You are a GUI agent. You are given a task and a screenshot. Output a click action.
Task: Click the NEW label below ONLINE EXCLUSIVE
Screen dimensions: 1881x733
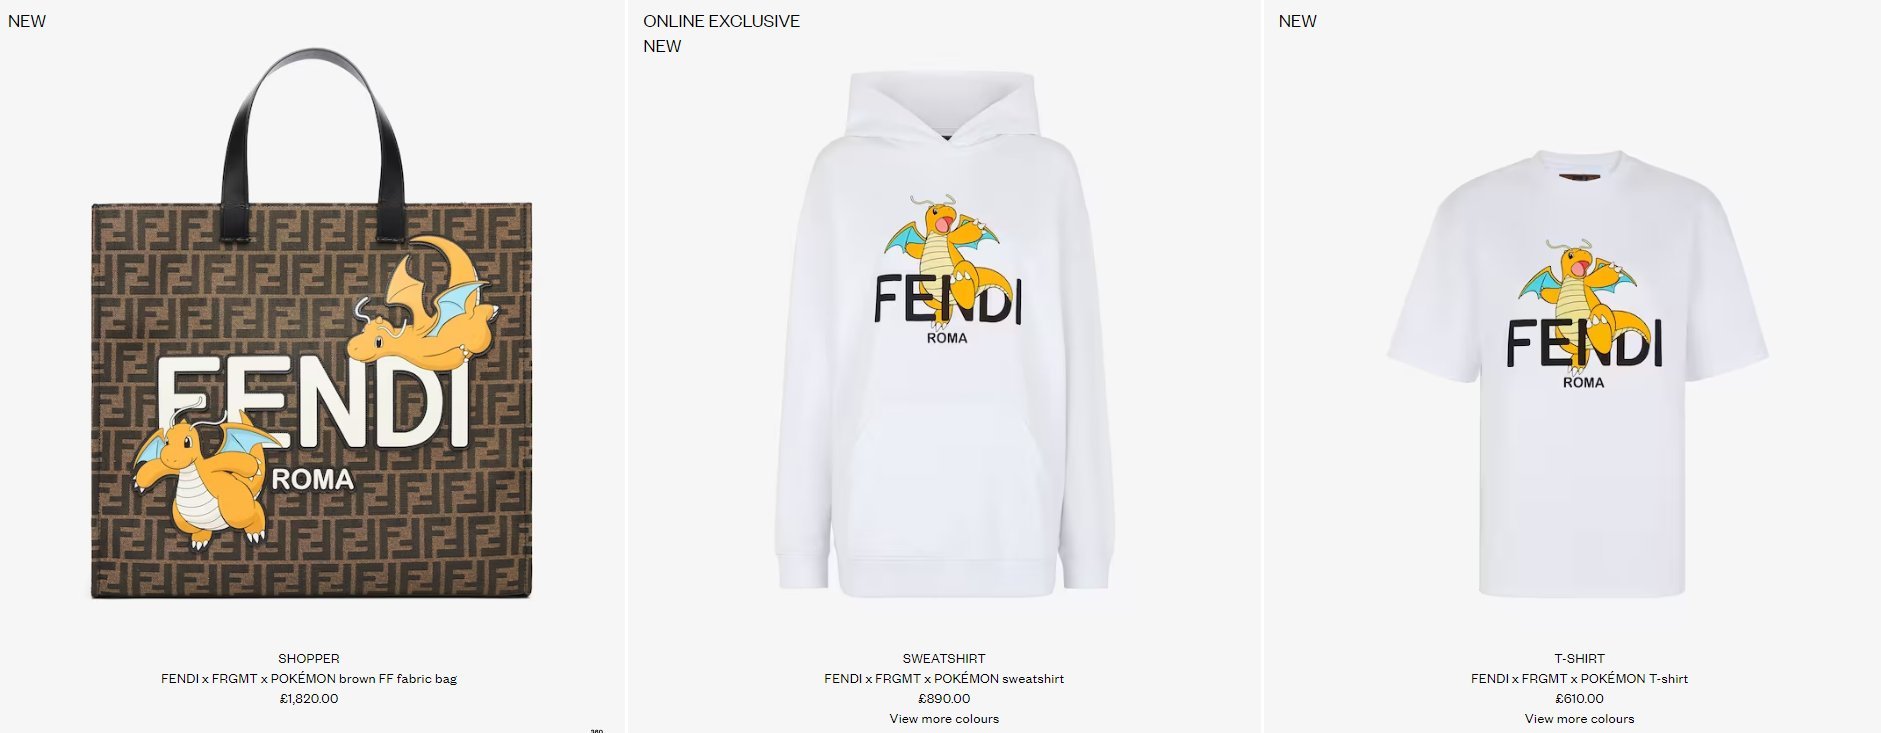point(662,46)
